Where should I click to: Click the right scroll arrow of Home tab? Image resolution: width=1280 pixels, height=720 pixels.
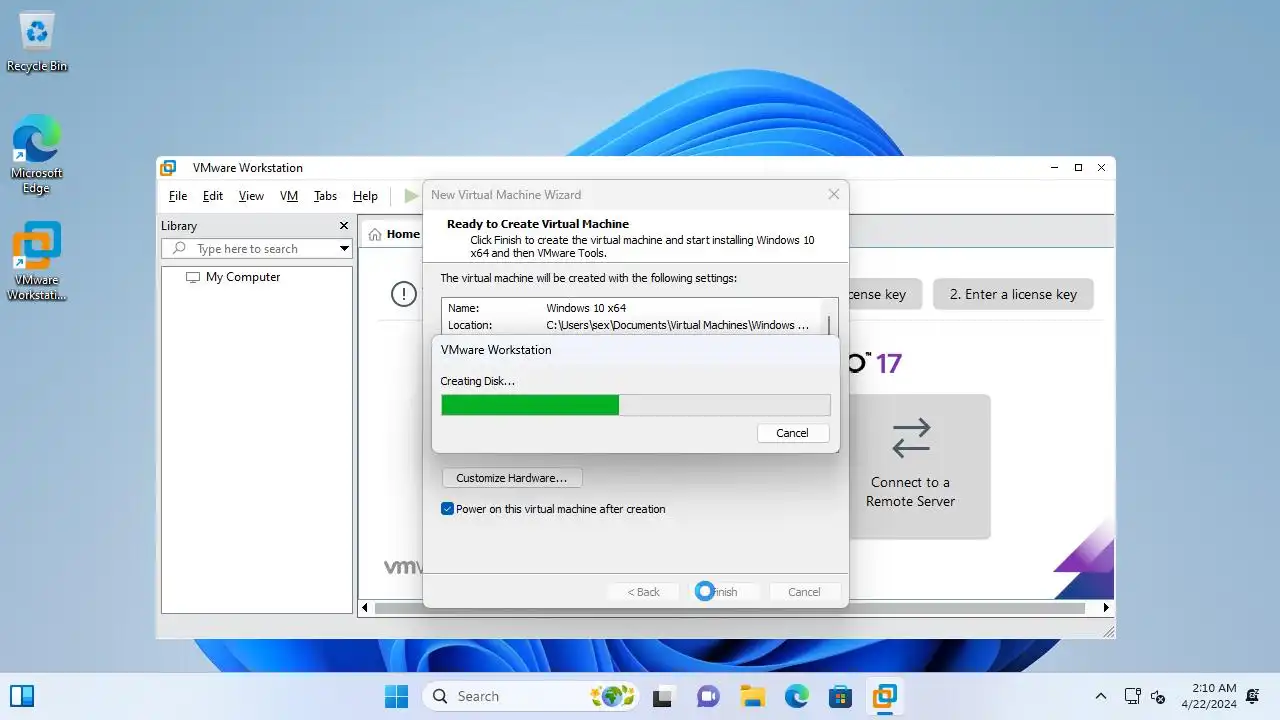pos(1106,607)
